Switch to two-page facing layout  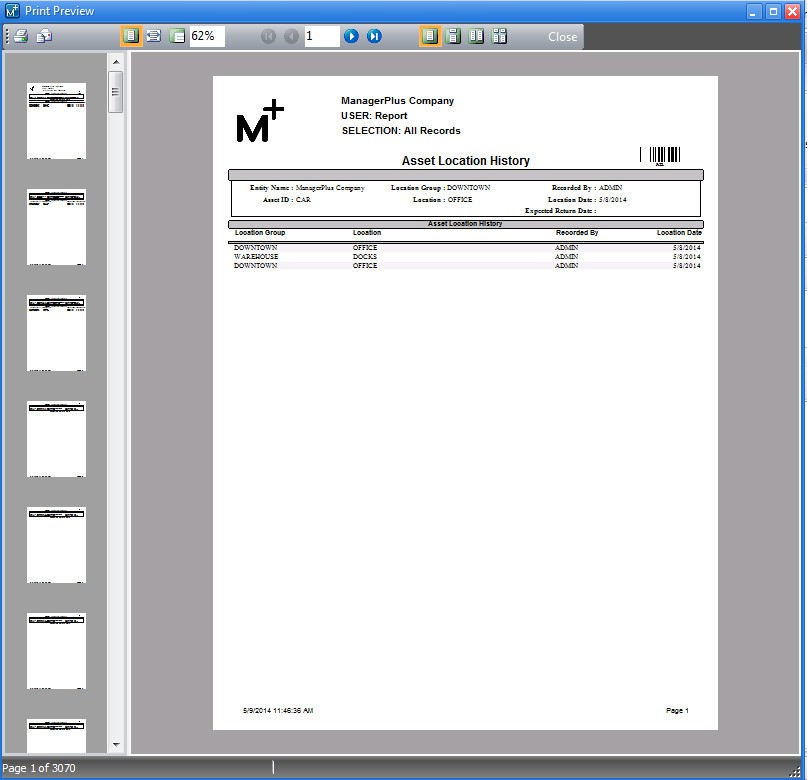pyautogui.click(x=476, y=36)
